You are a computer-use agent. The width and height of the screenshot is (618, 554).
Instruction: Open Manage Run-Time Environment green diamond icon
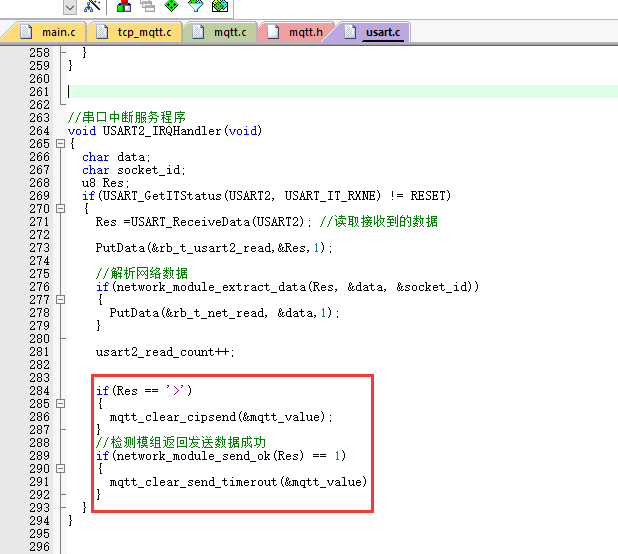(172, 6)
